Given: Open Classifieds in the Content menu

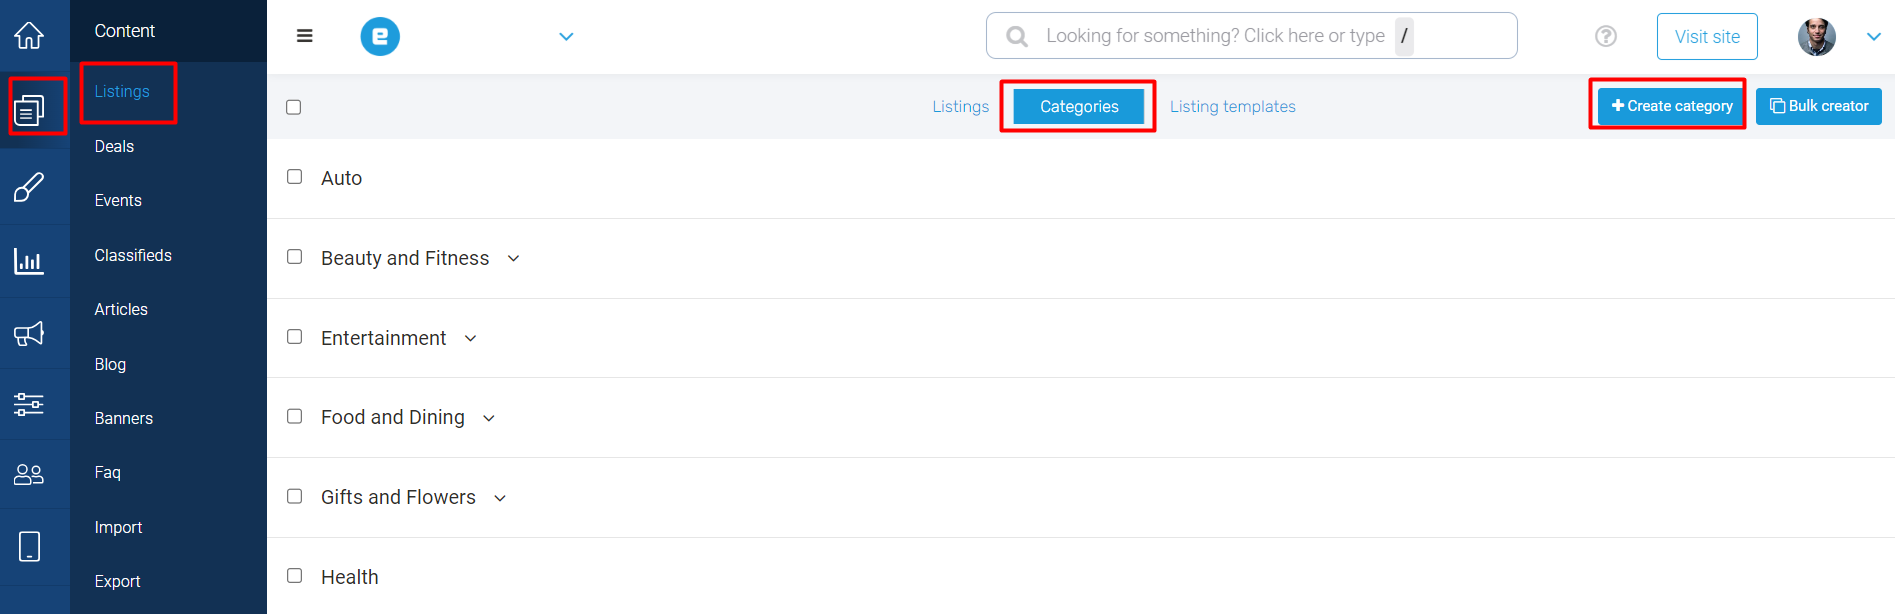Looking at the screenshot, I should (x=133, y=255).
